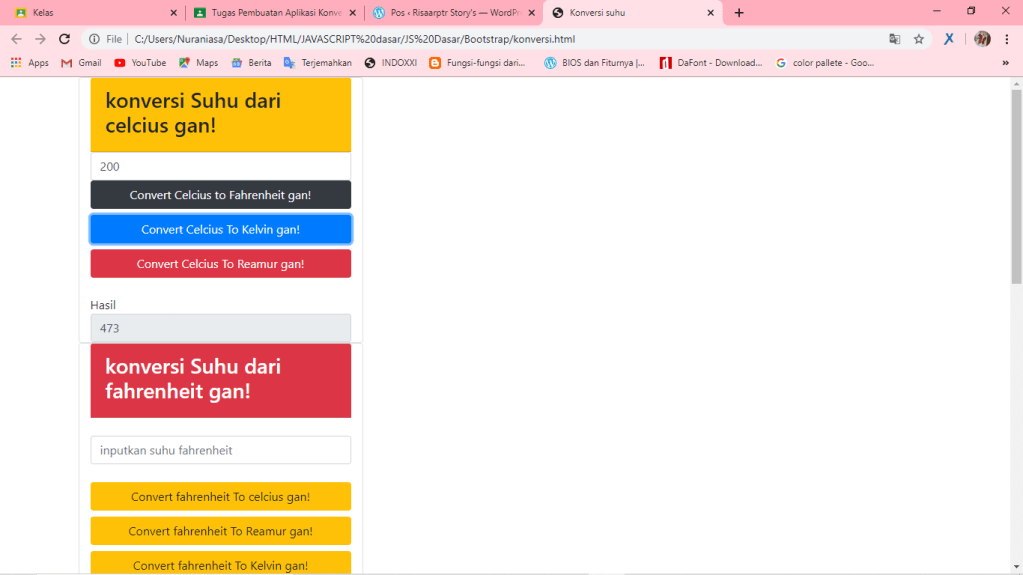Click the translate page icon
Screen dimensions: 1023x575
tap(894, 39)
